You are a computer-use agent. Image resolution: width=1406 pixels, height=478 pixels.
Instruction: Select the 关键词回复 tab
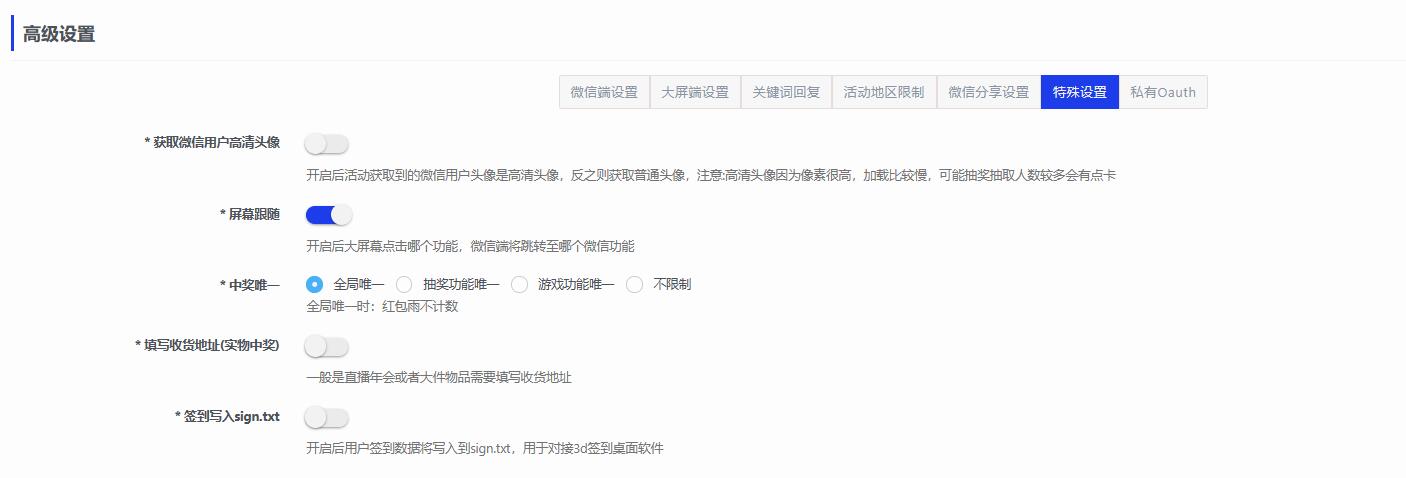786,92
